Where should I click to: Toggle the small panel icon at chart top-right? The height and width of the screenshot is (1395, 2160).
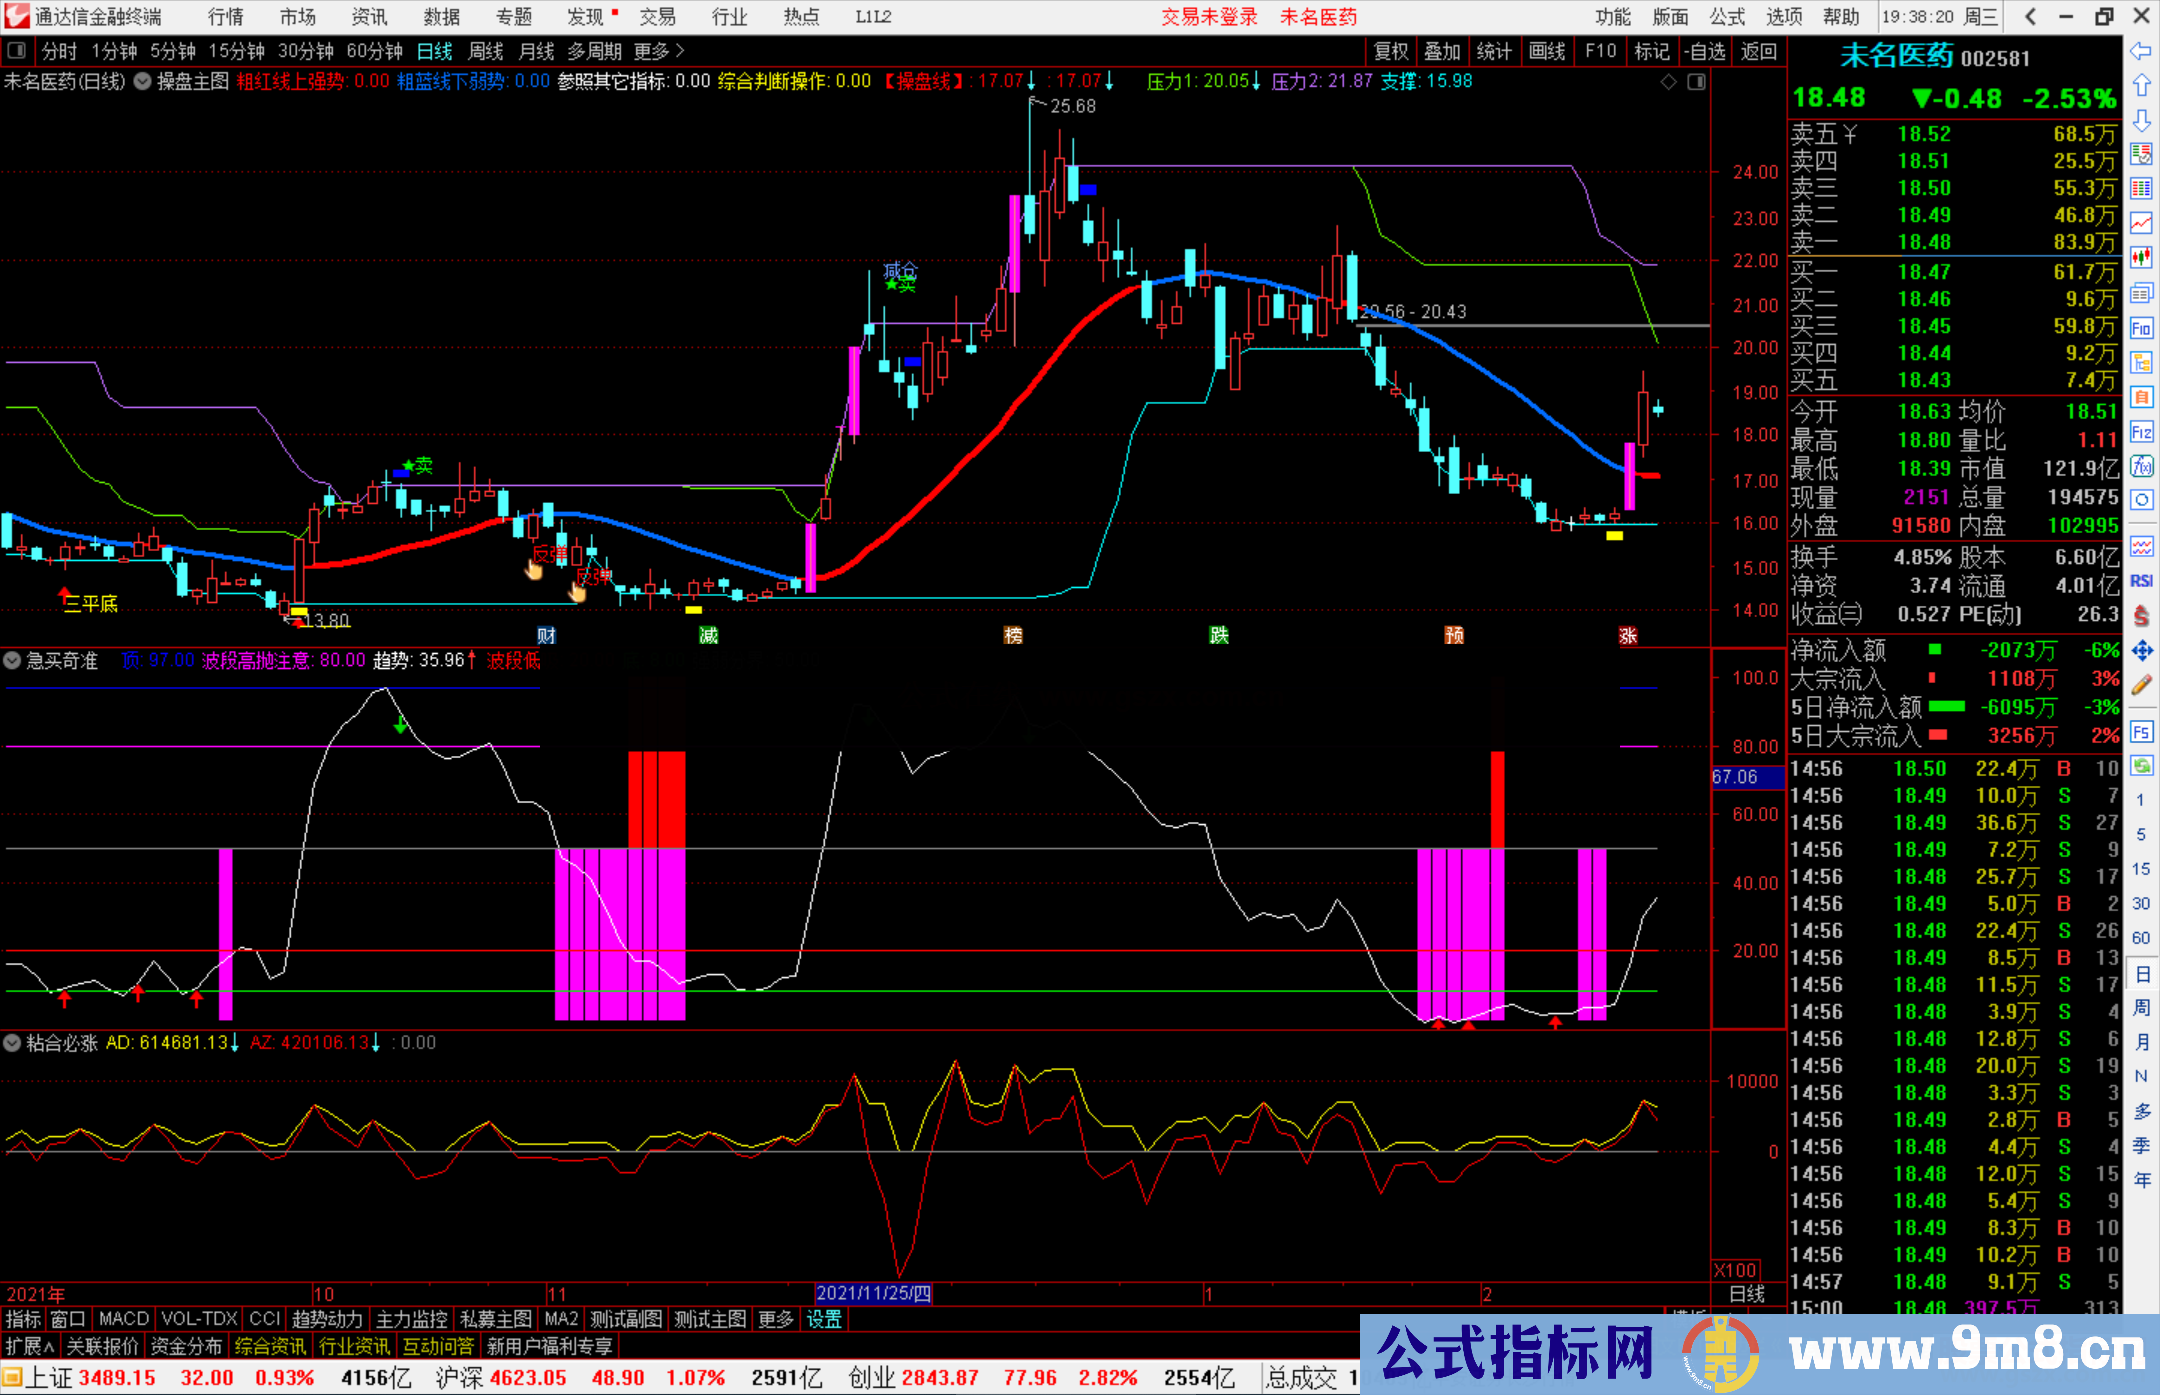pos(1696,81)
